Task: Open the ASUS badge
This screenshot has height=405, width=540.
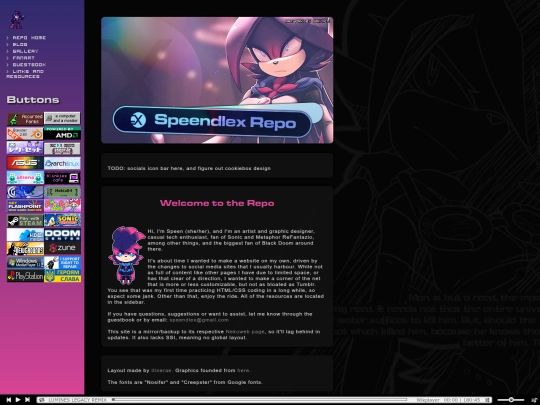Action: coord(25,163)
